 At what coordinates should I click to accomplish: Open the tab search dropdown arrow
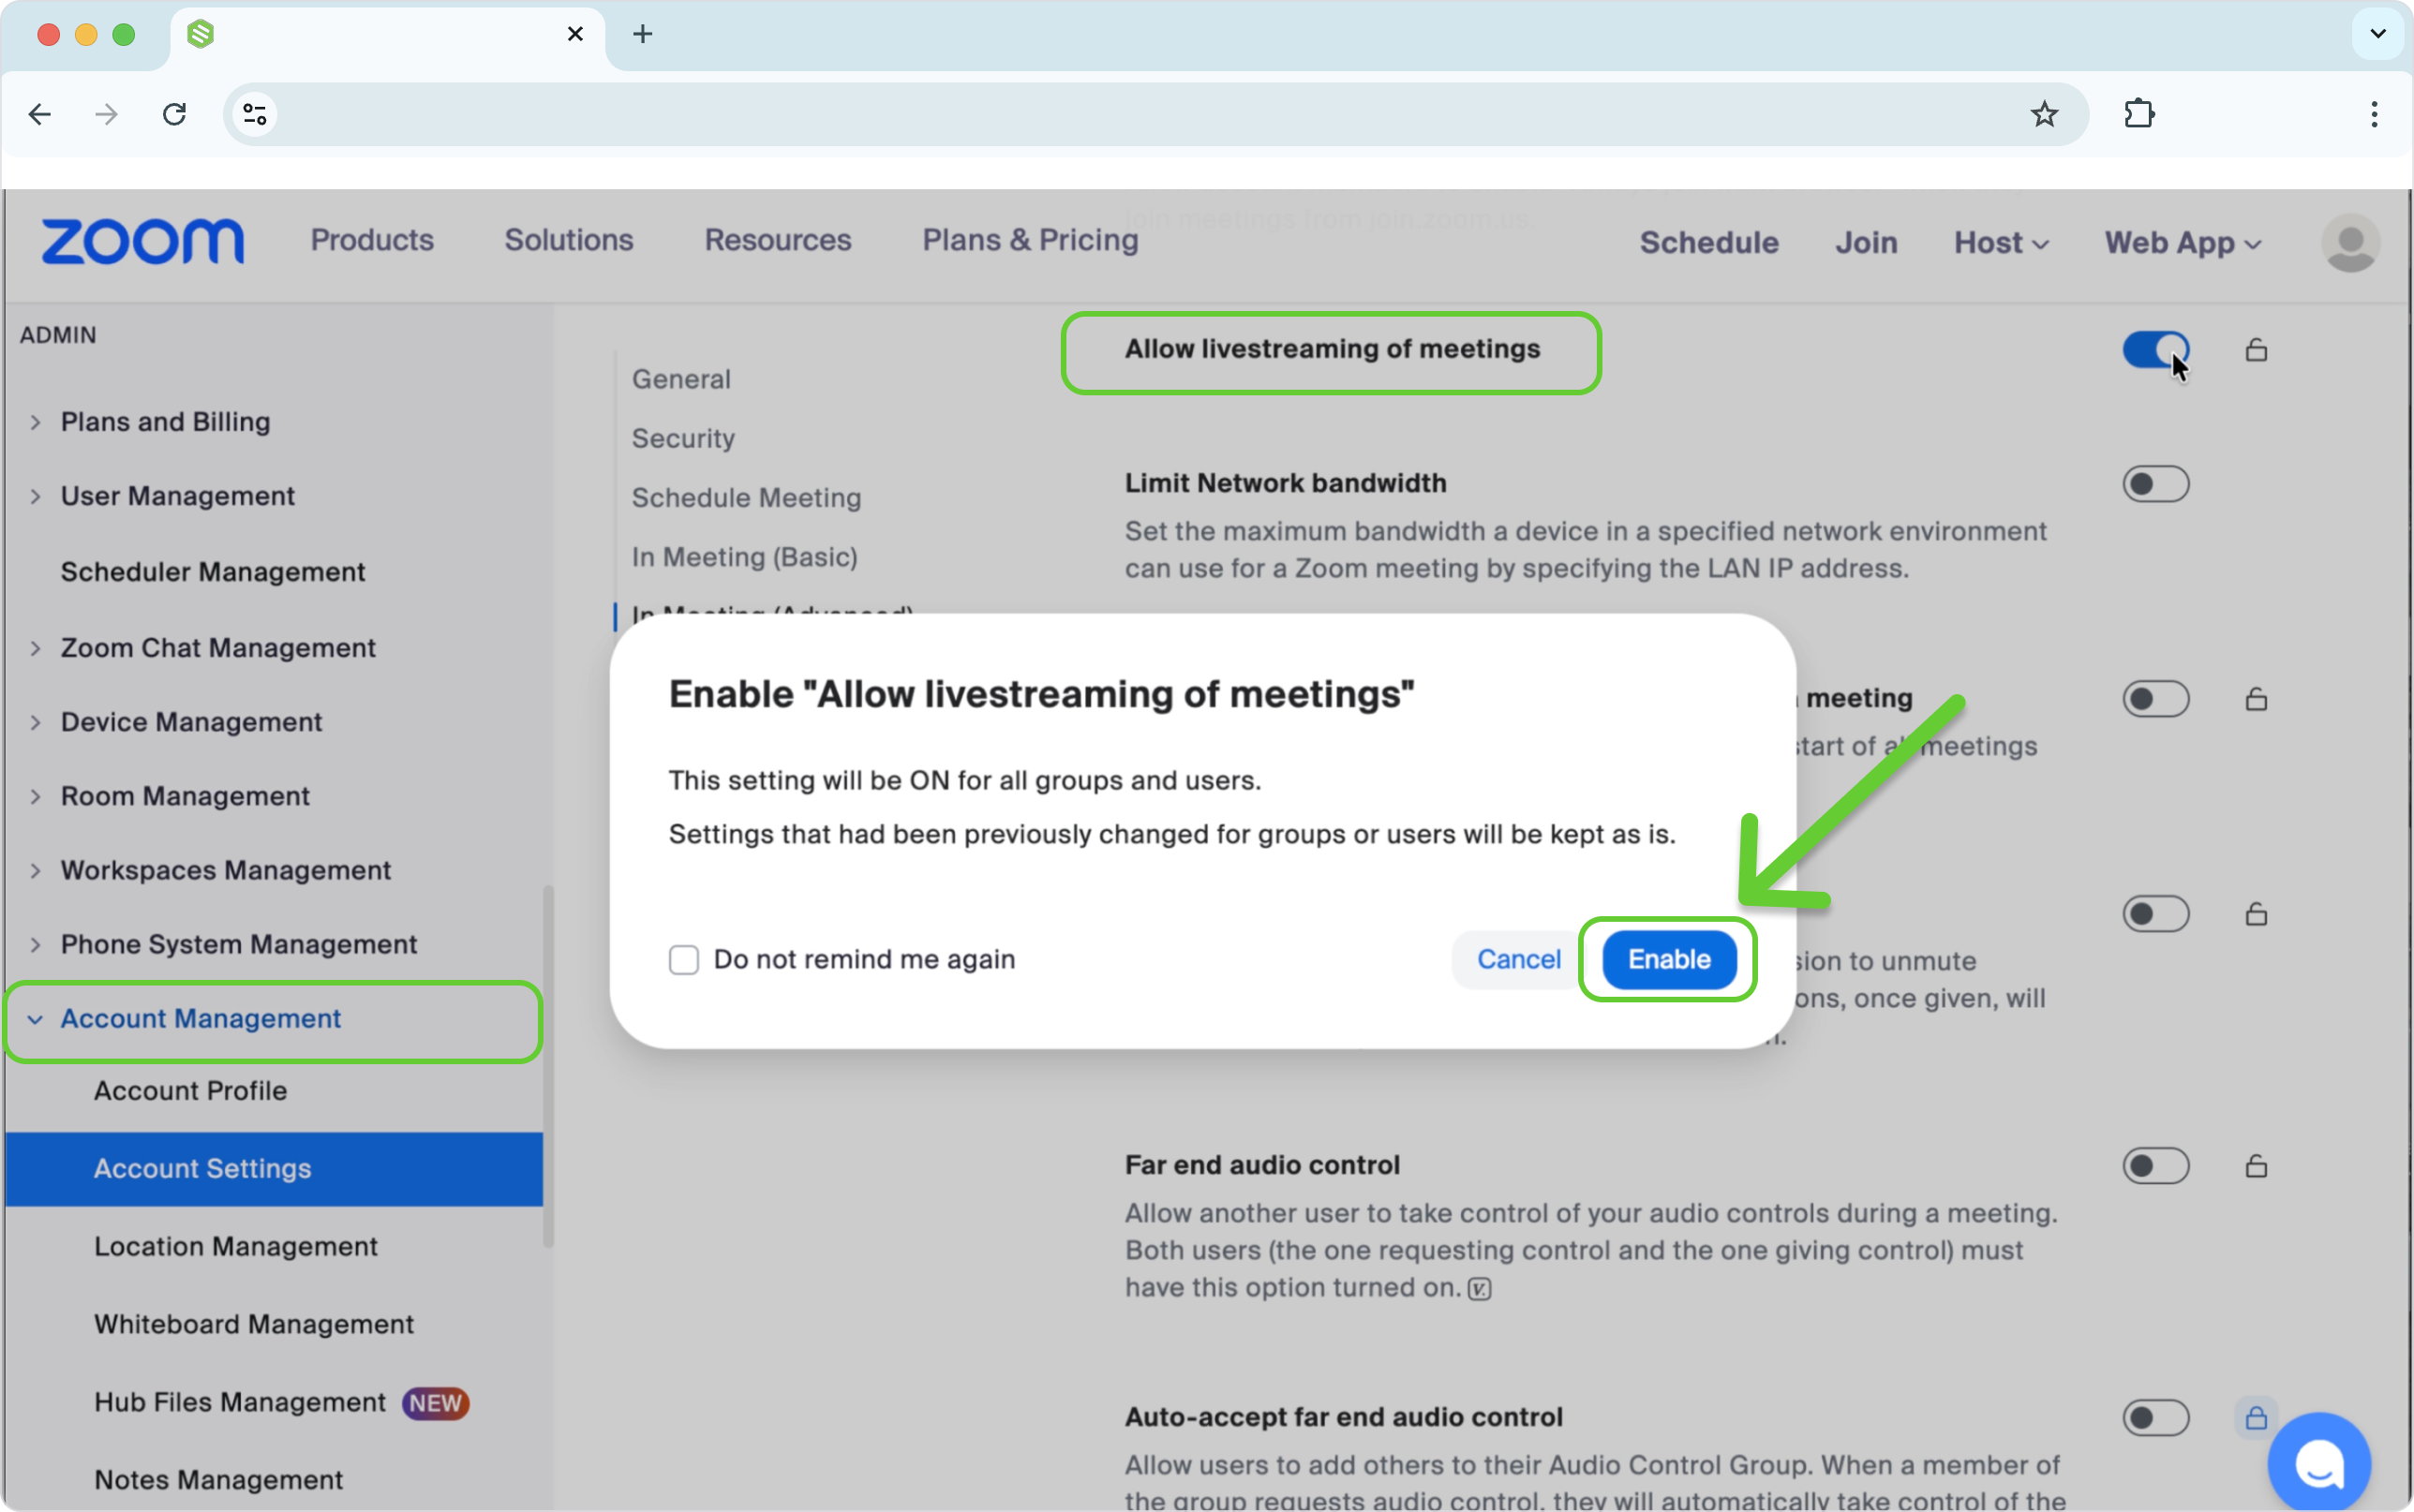point(2378,34)
